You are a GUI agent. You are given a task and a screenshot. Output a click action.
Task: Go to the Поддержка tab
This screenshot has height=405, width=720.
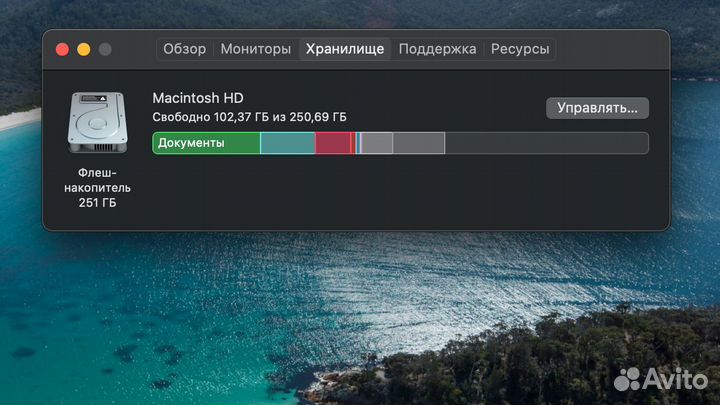(x=437, y=49)
